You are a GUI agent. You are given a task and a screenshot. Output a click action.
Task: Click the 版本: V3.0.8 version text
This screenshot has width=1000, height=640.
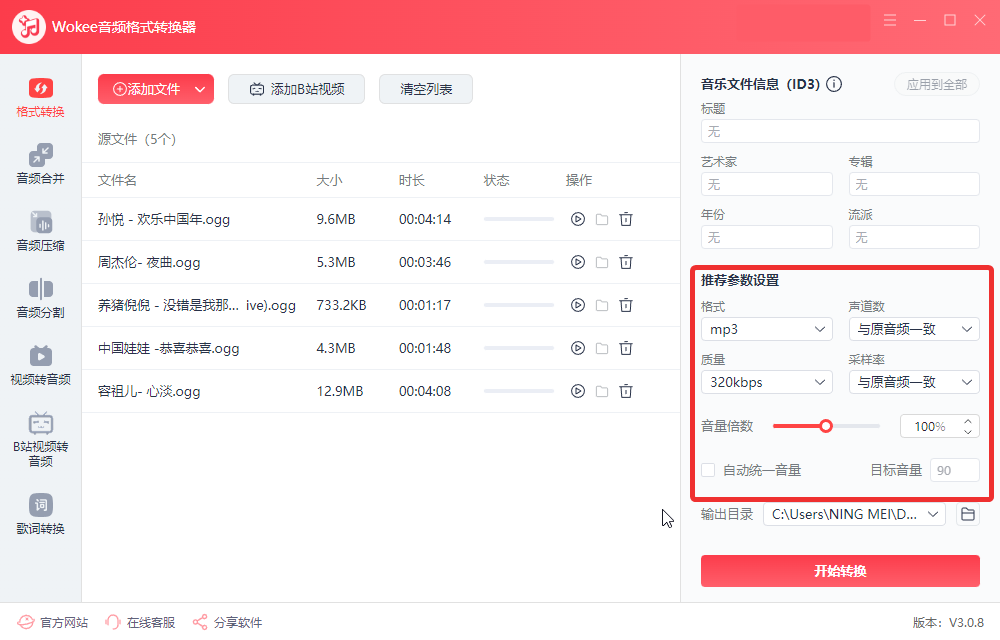948,622
